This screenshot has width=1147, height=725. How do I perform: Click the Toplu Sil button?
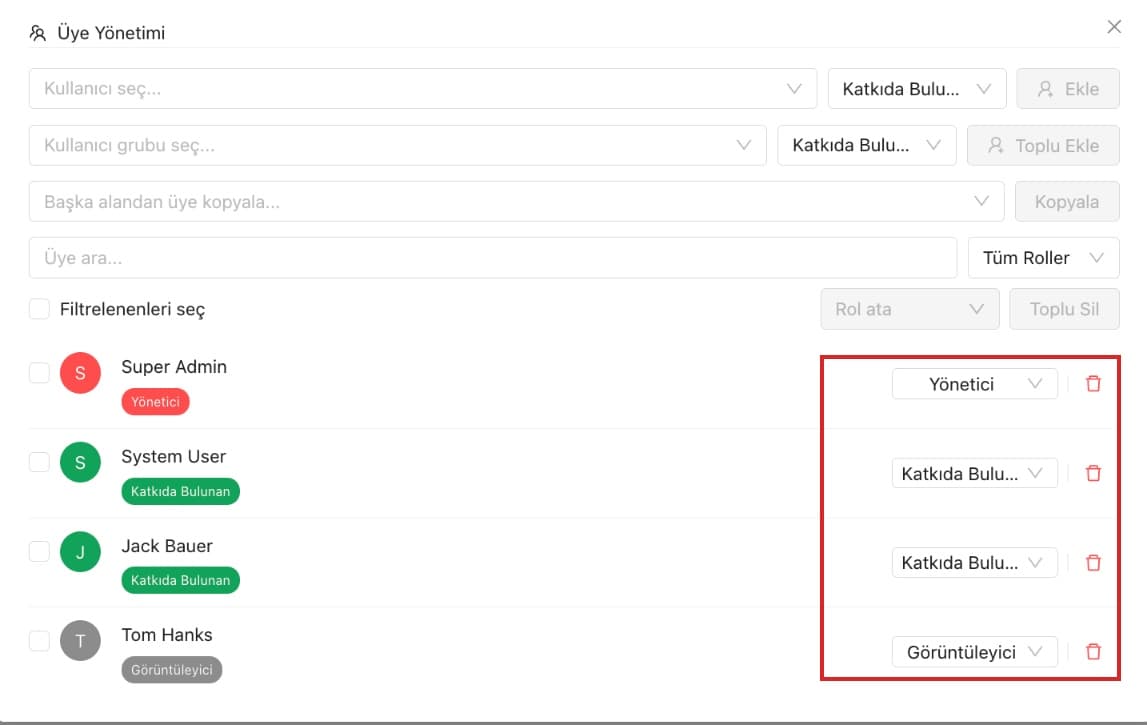1064,309
